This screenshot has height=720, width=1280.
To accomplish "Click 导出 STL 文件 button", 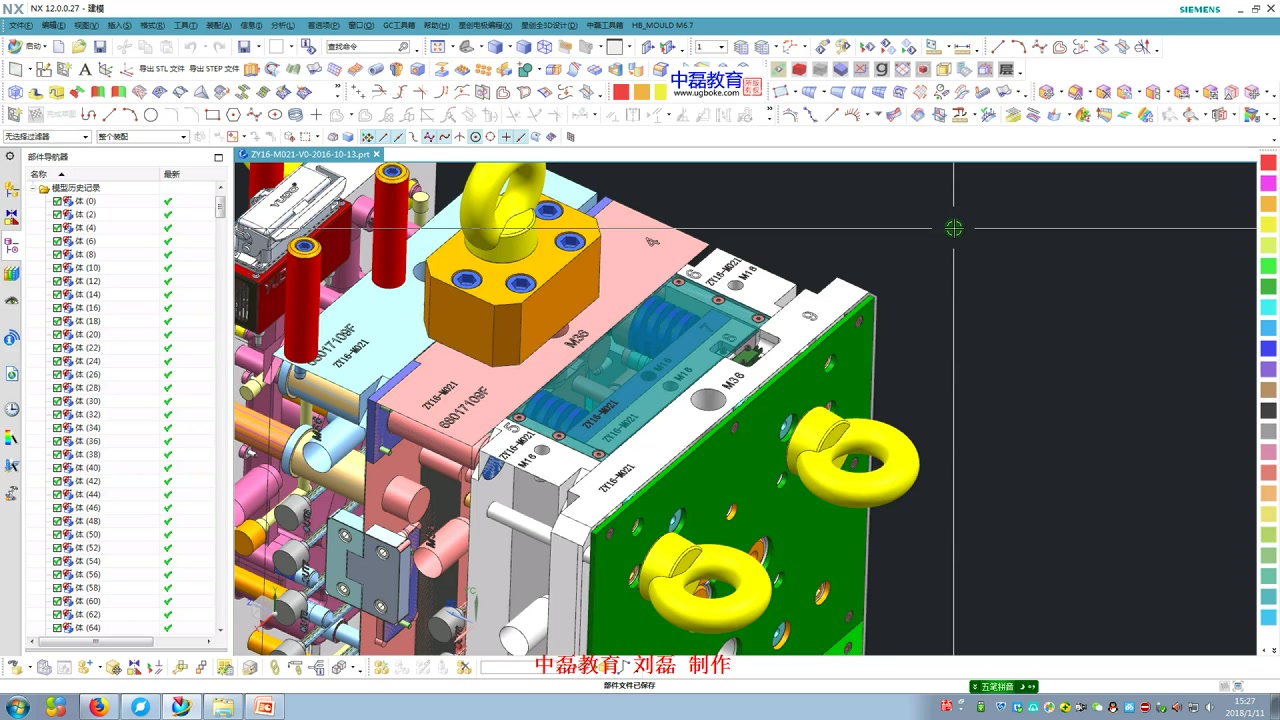I will [161, 69].
